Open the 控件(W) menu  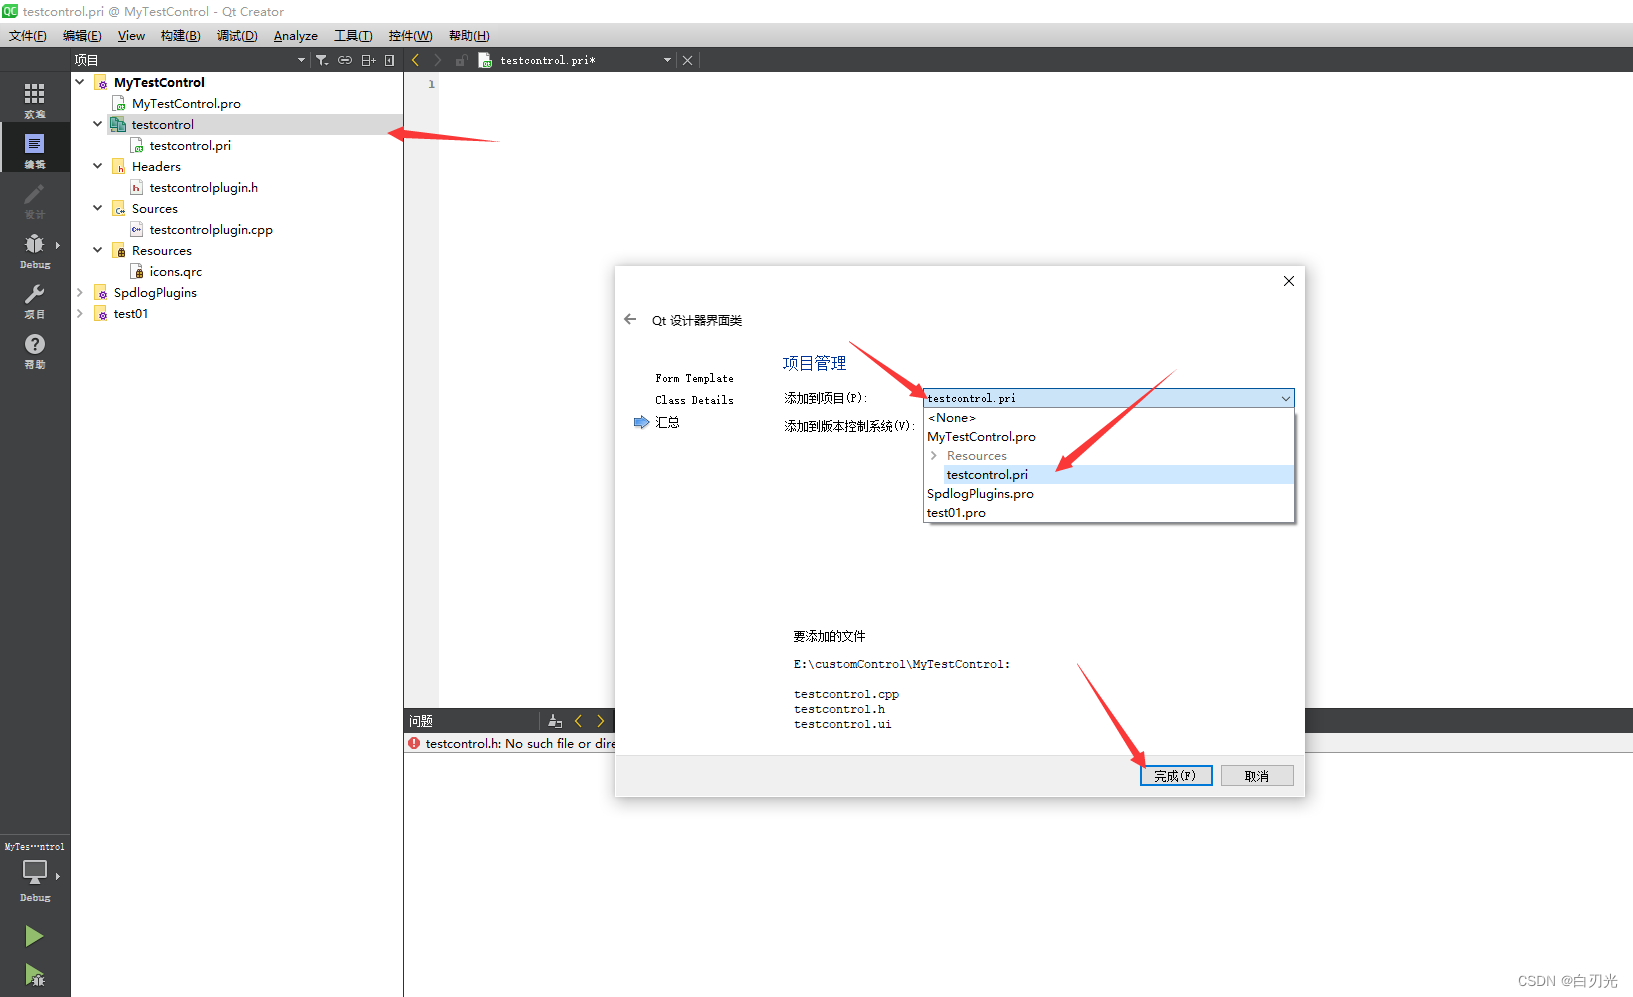410,35
